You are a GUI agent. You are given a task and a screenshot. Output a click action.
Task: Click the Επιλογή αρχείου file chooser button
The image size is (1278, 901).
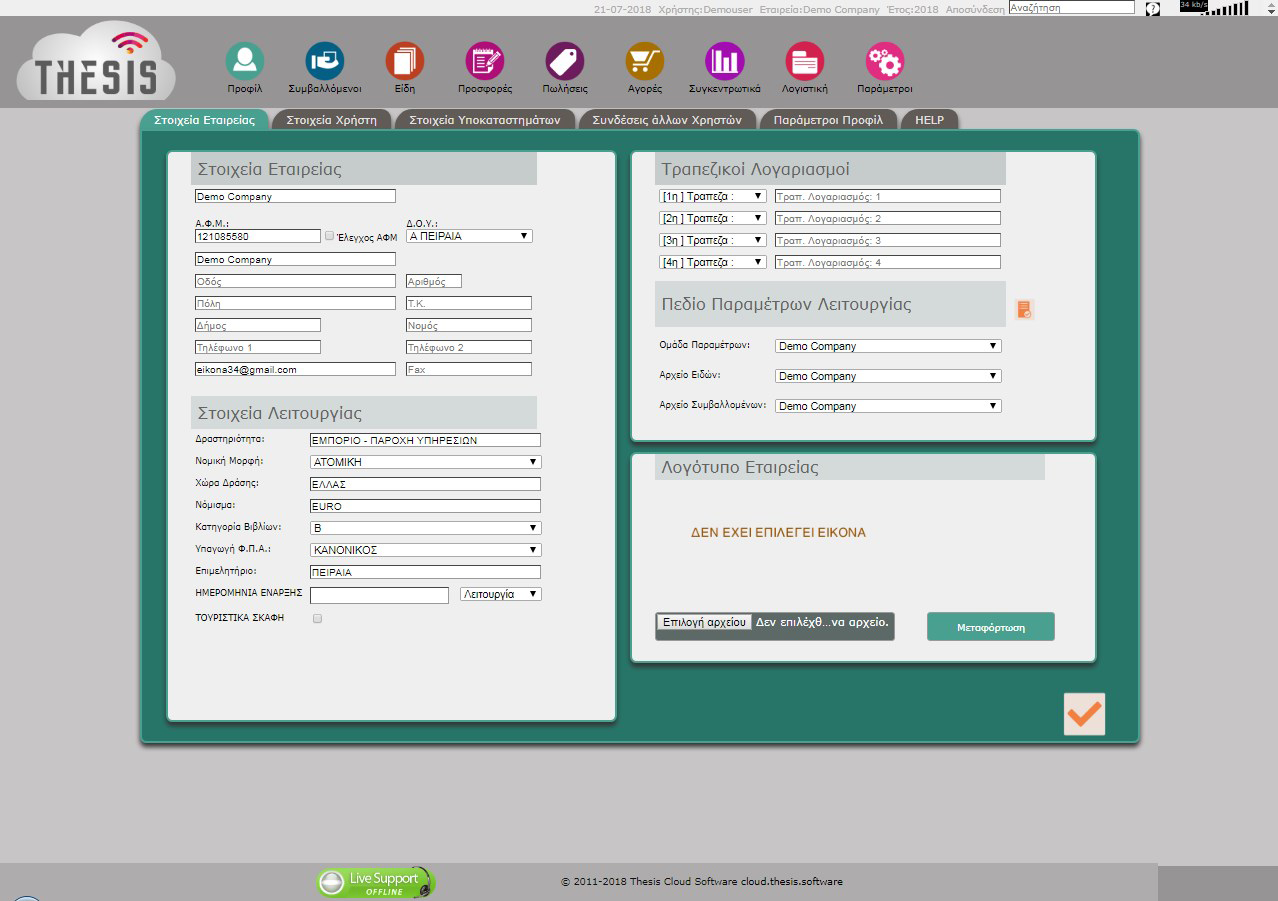pos(704,622)
